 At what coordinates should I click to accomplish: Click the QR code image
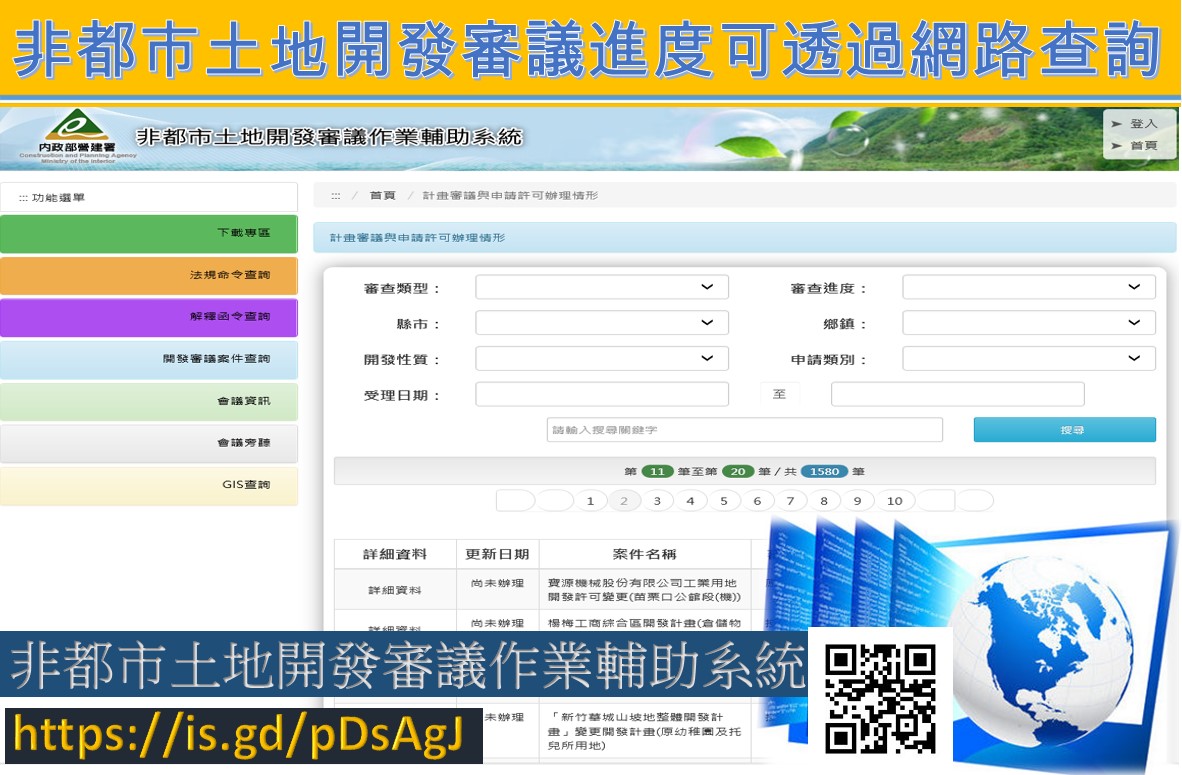(x=880, y=698)
